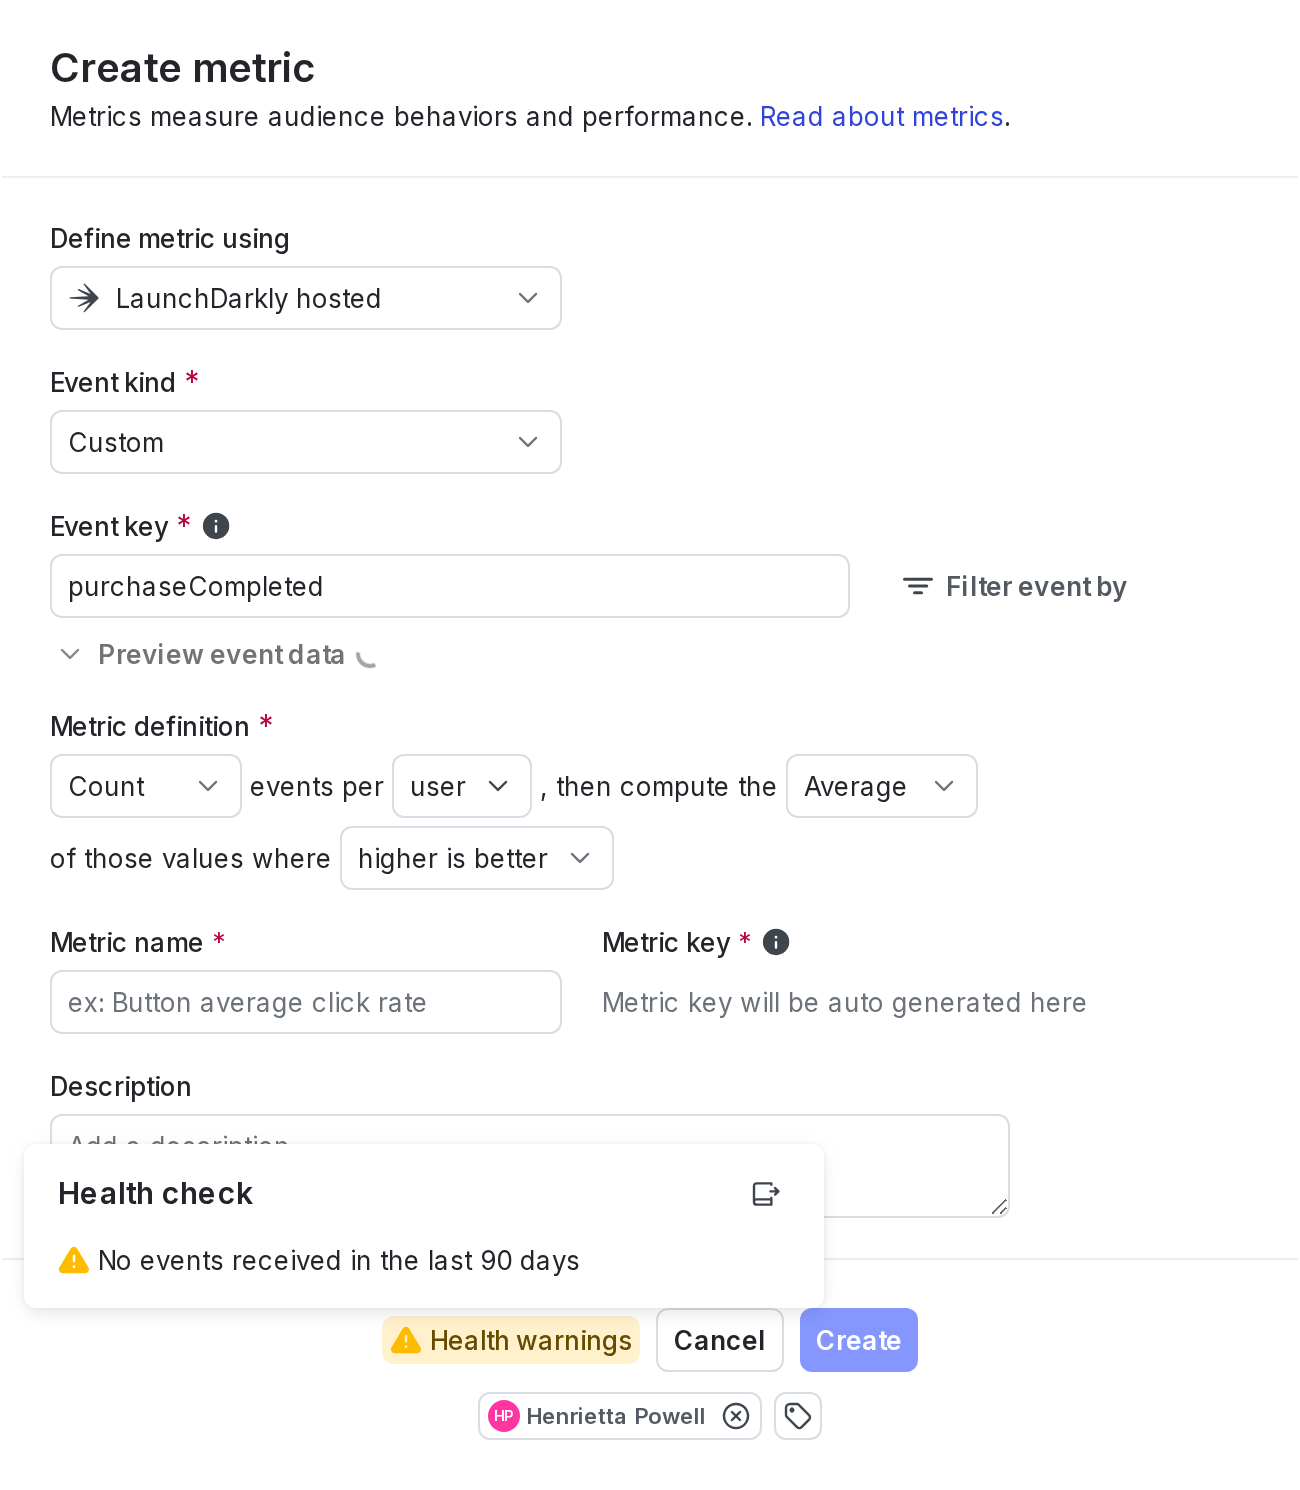Click the Metric key info icon
This screenshot has height=1490, width=1300.
tap(776, 942)
